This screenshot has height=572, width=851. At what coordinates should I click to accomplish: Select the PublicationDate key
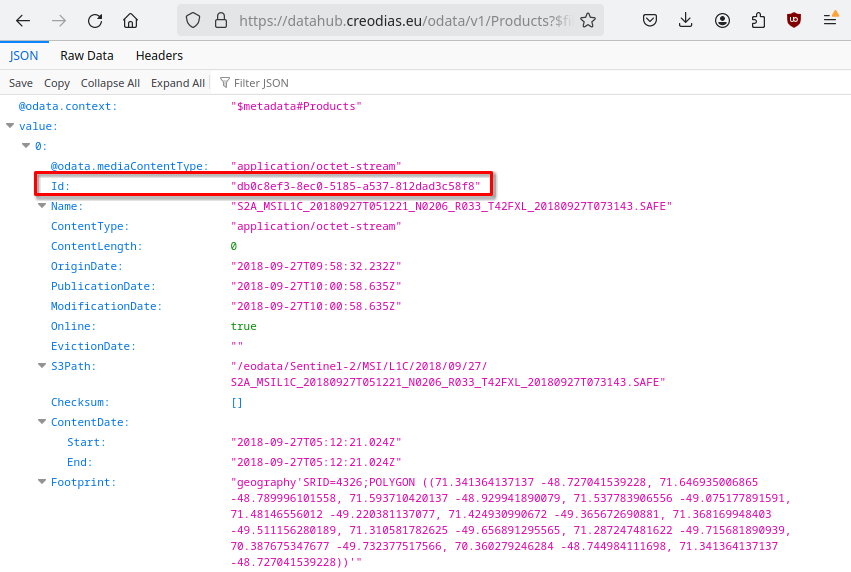tap(103, 287)
